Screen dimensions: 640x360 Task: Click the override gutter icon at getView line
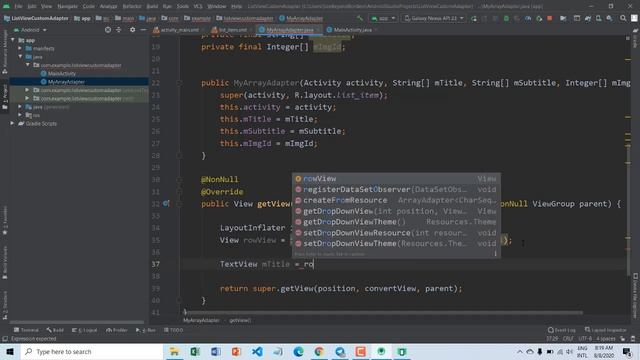point(166,203)
